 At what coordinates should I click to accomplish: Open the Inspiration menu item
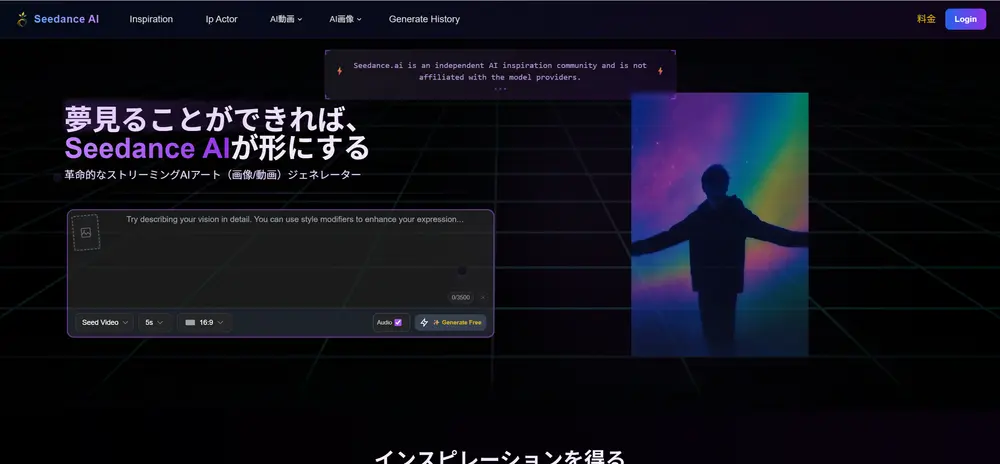tap(151, 19)
